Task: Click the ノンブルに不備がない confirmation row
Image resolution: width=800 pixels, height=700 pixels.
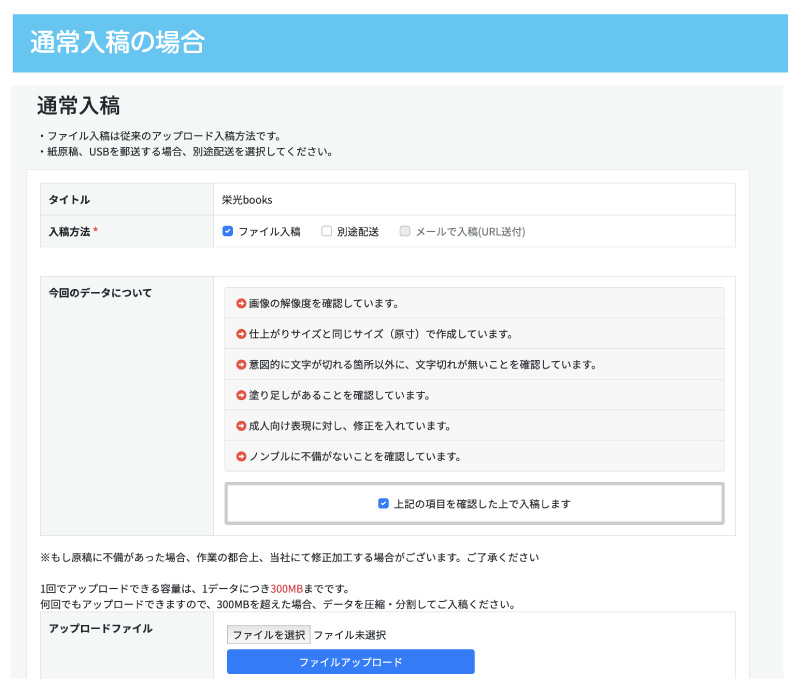Action: 474,456
